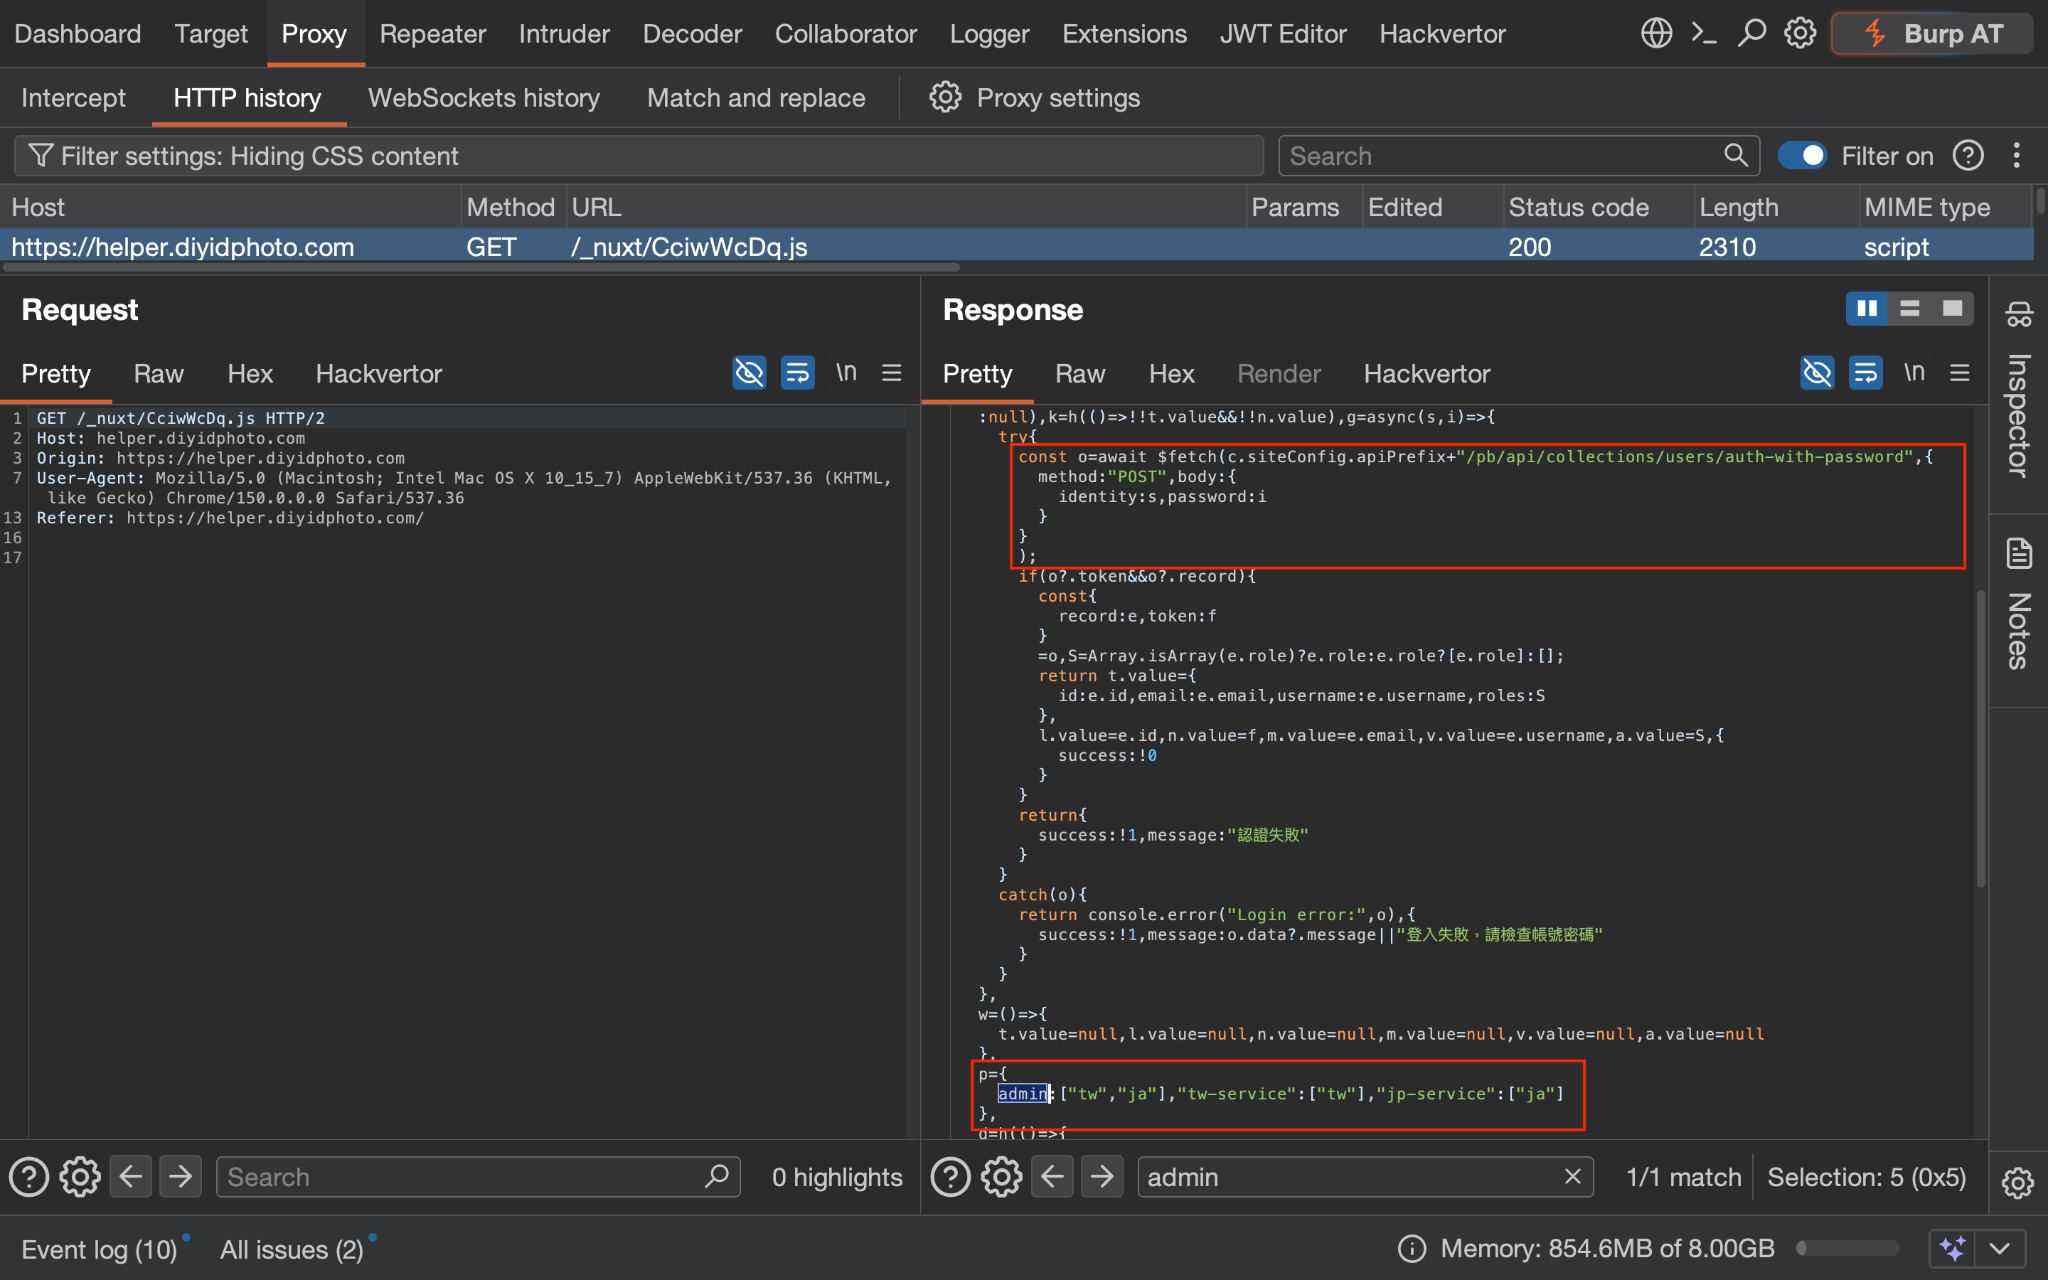Click the Response pane vertical scrollbar
Image resolution: width=2048 pixels, height=1280 pixels.
(1980, 739)
